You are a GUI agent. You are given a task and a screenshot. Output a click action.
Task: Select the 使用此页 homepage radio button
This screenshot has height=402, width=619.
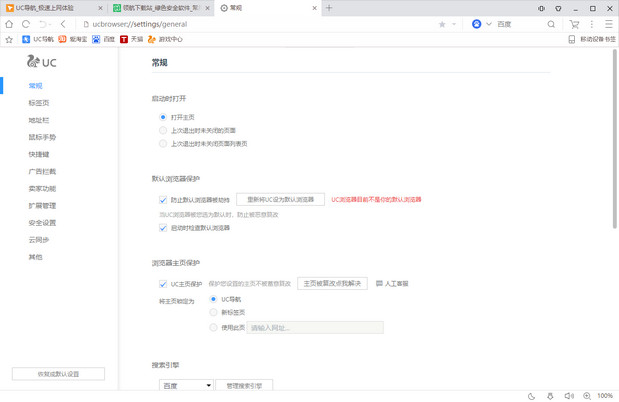213,327
